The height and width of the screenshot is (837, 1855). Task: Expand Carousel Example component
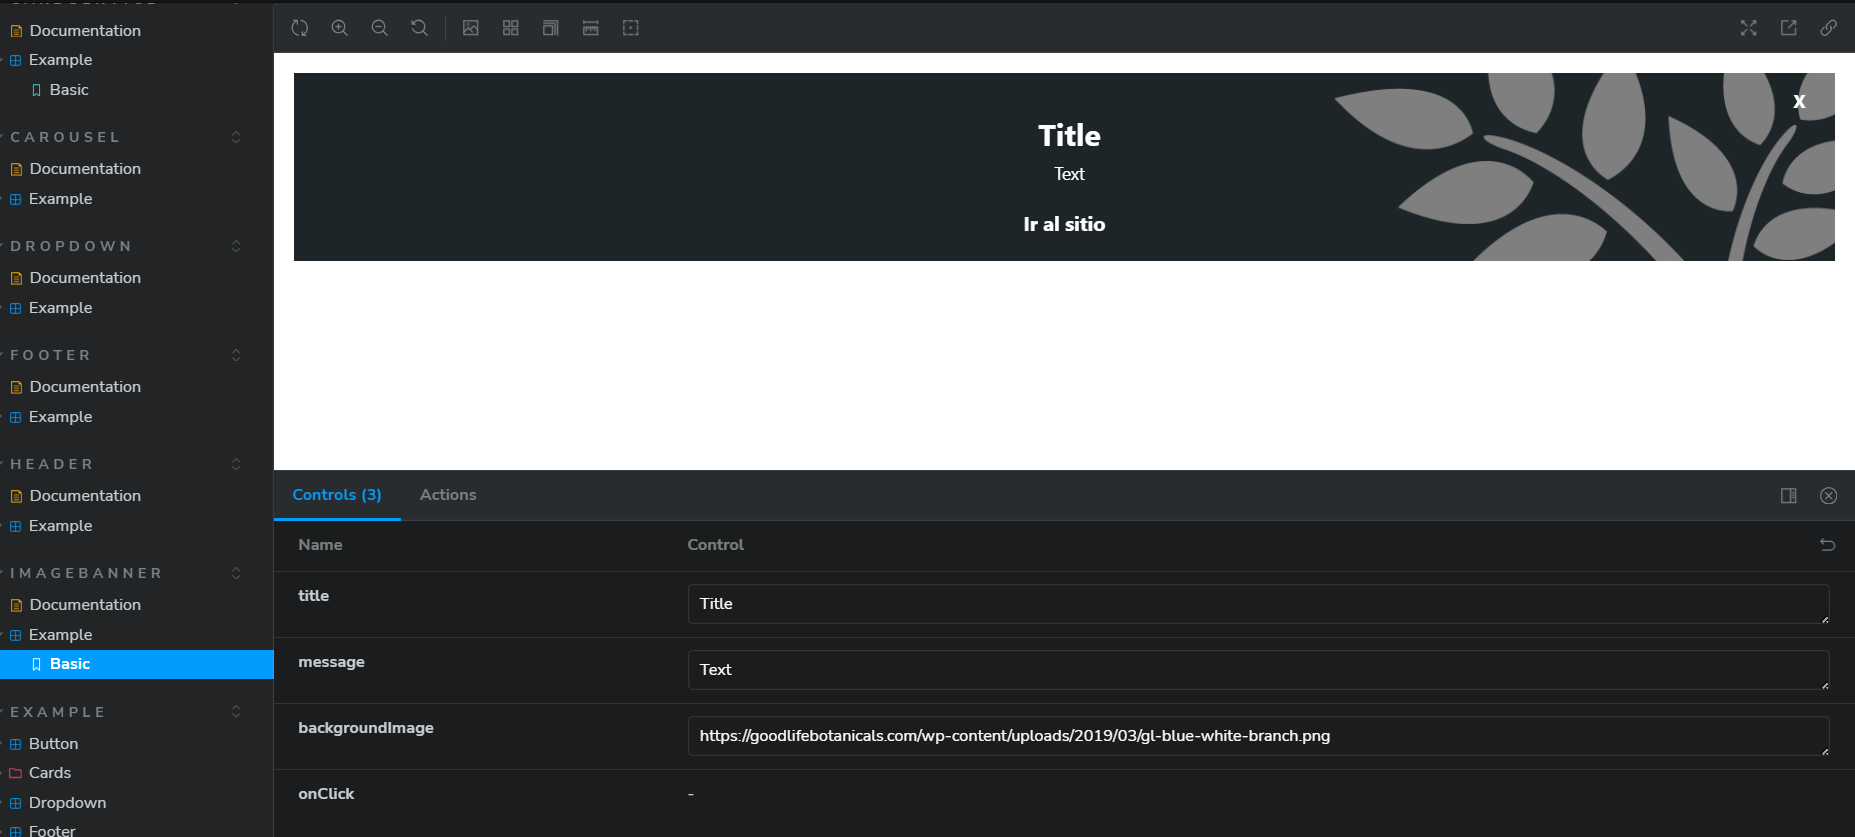tap(60, 199)
